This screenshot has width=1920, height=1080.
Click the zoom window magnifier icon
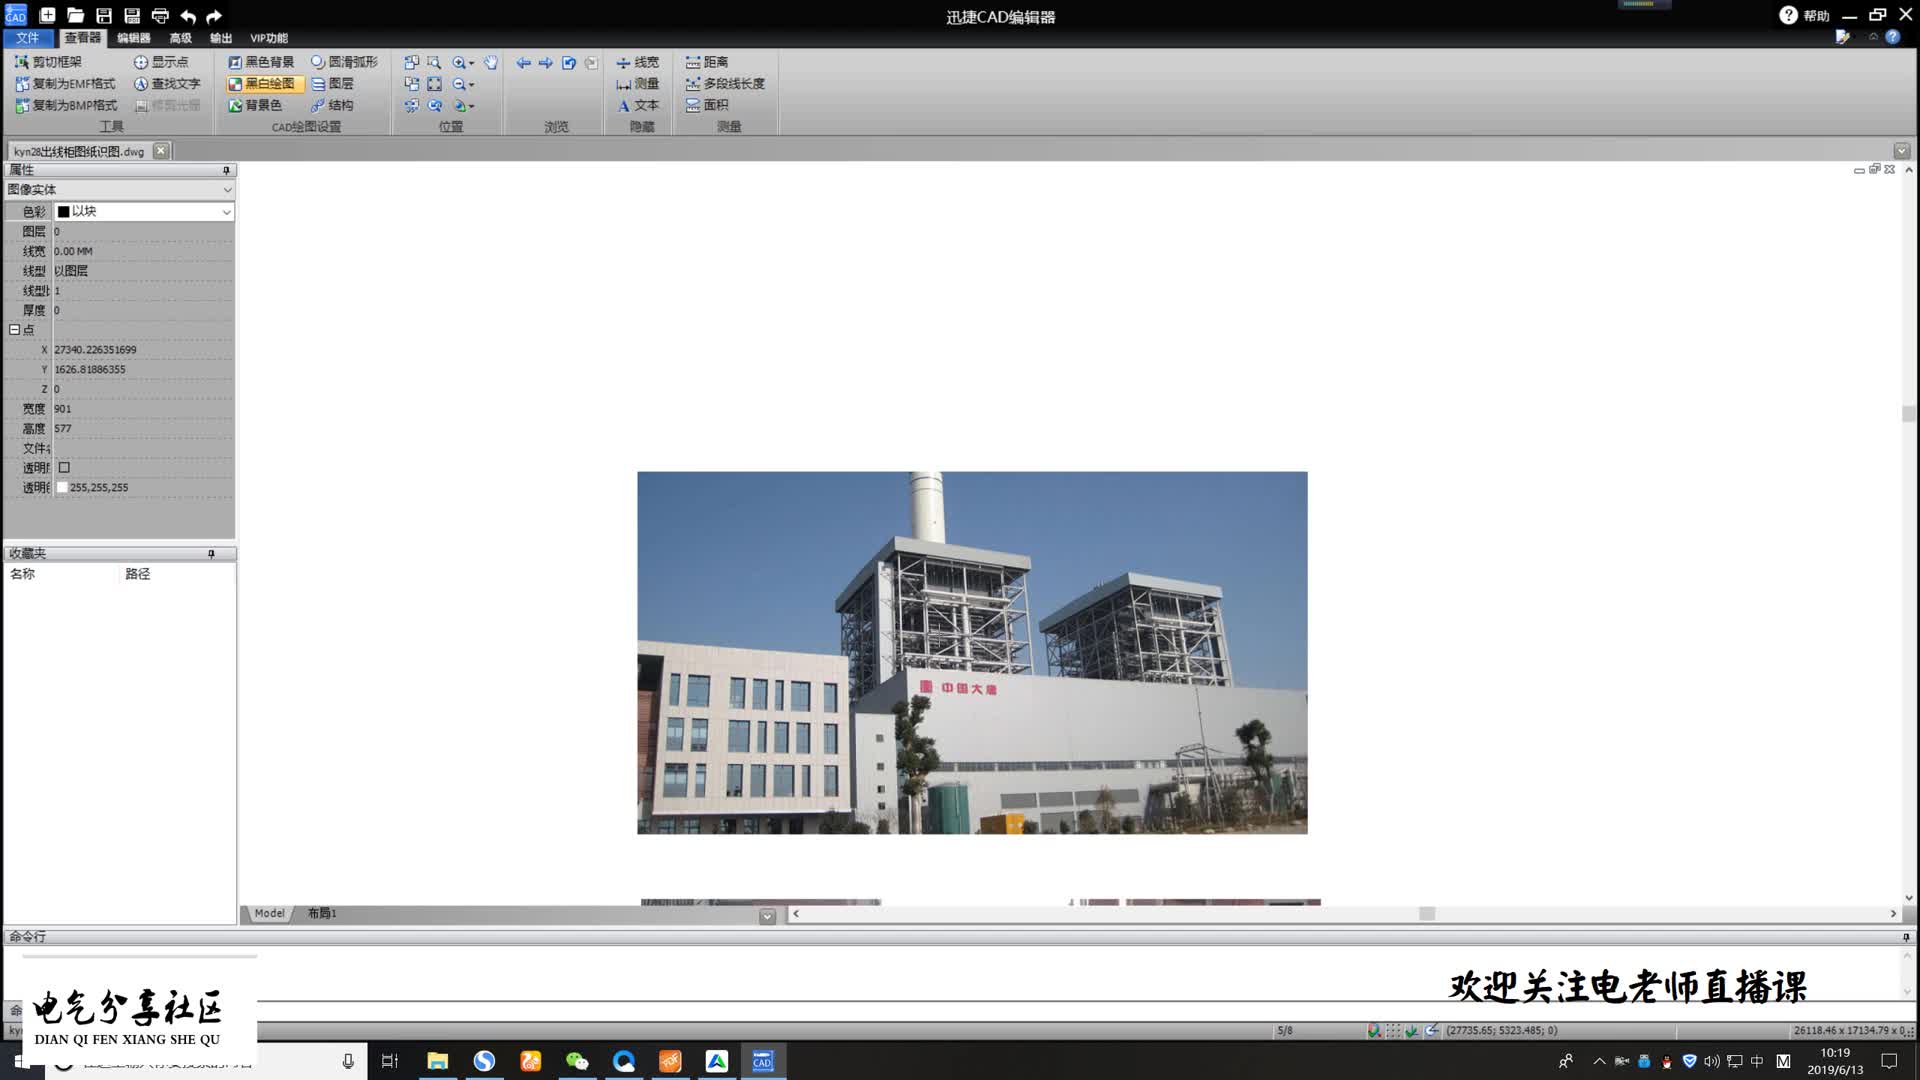coord(434,62)
